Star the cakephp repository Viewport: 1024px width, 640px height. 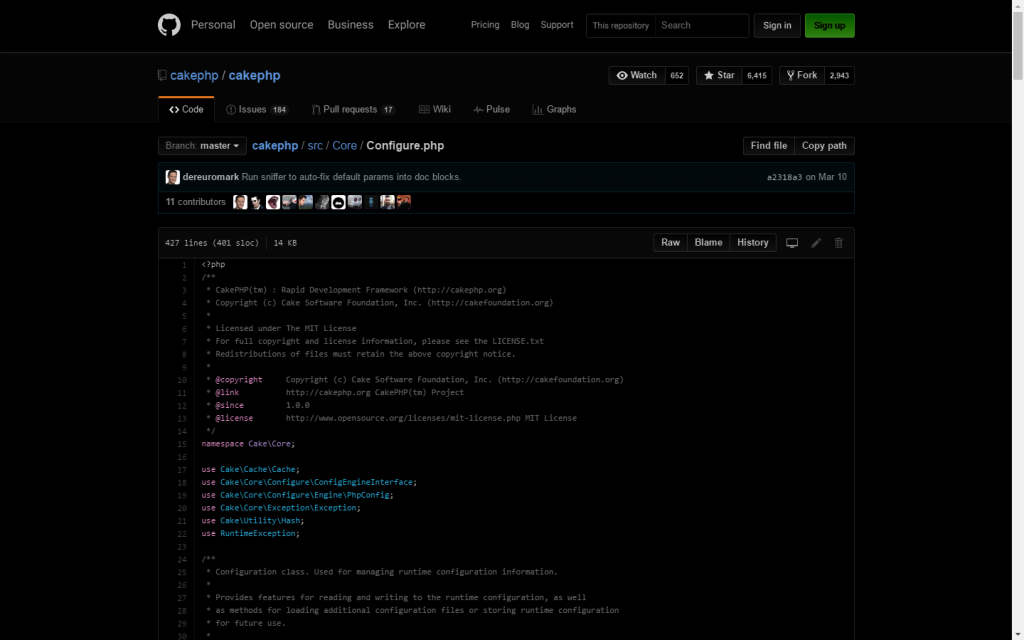pyautogui.click(x=719, y=75)
